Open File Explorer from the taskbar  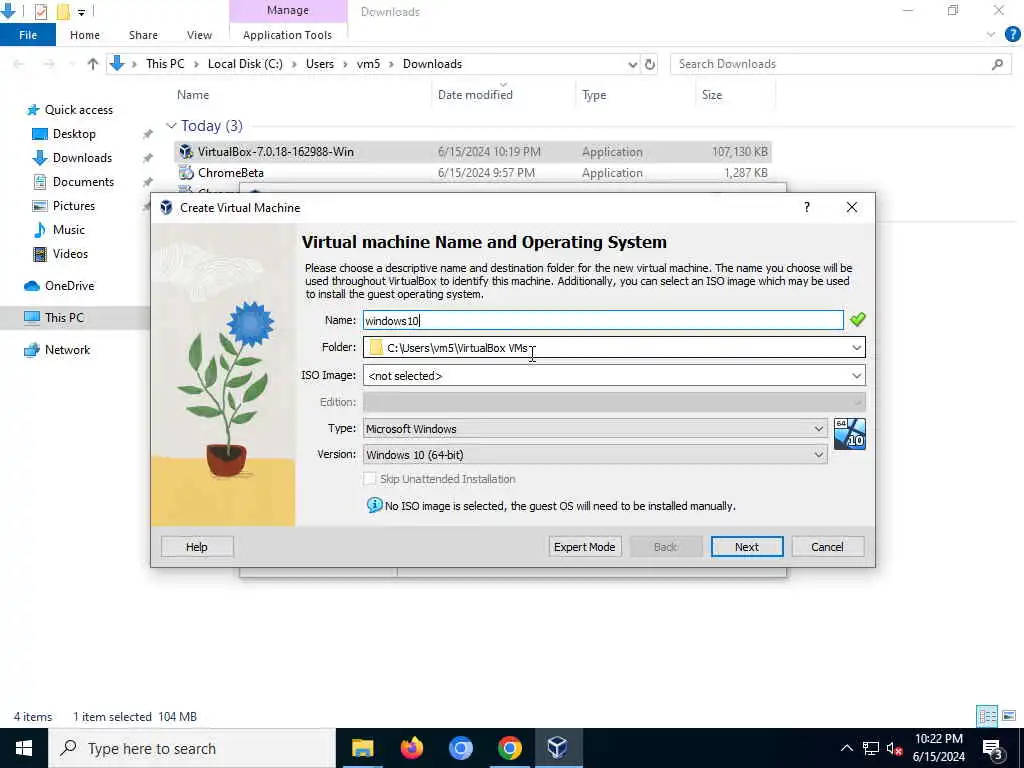click(x=362, y=748)
